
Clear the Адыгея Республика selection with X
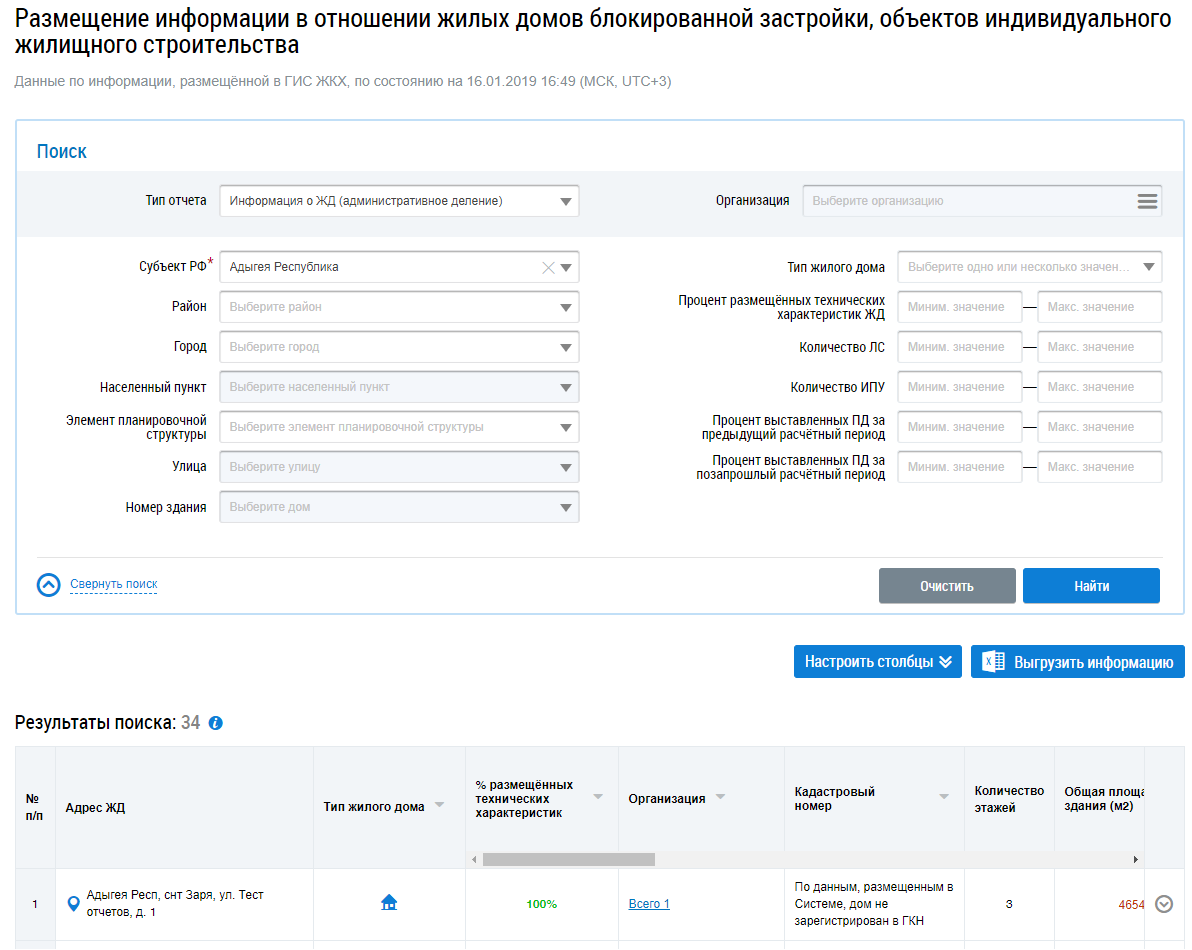[x=548, y=267]
